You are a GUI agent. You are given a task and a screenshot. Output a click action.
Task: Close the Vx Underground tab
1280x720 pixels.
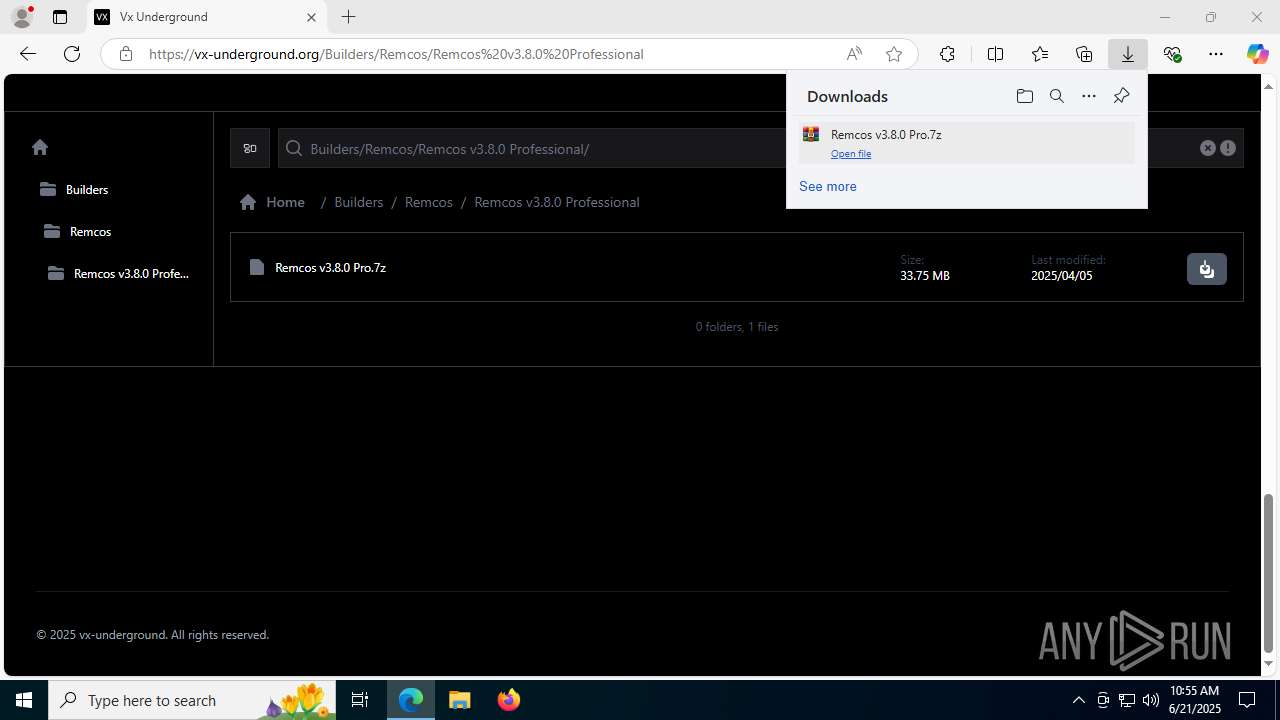(311, 17)
